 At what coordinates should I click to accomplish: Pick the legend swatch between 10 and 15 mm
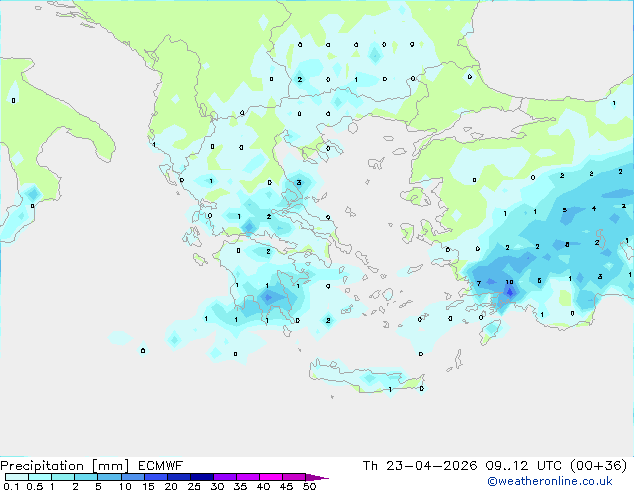[x=133, y=477]
